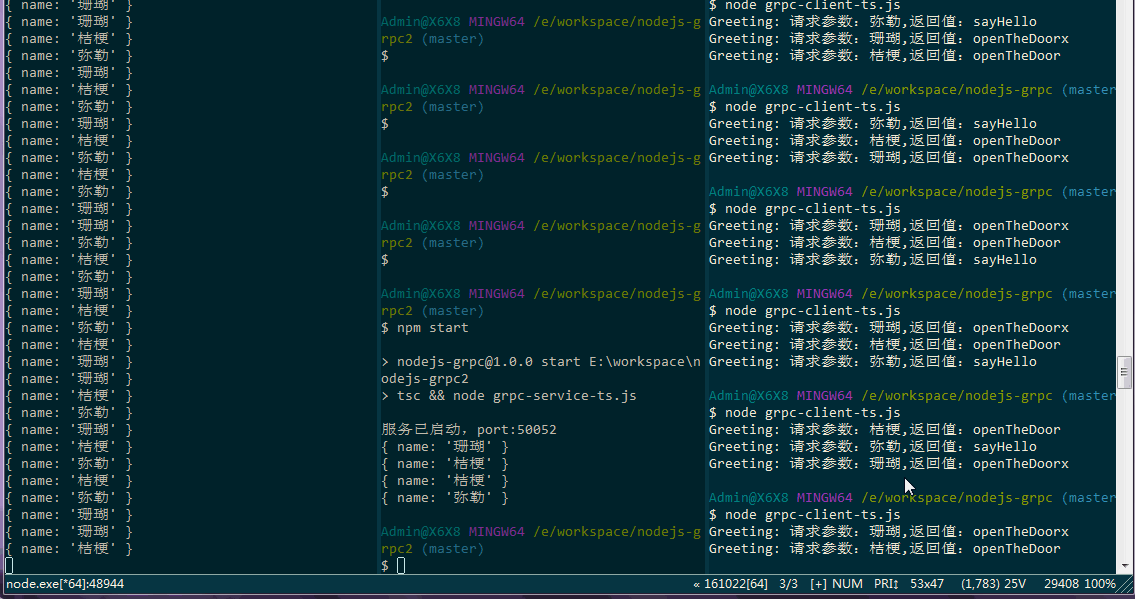
Task: Click the 100% transparency indicator
Action: [1100, 584]
